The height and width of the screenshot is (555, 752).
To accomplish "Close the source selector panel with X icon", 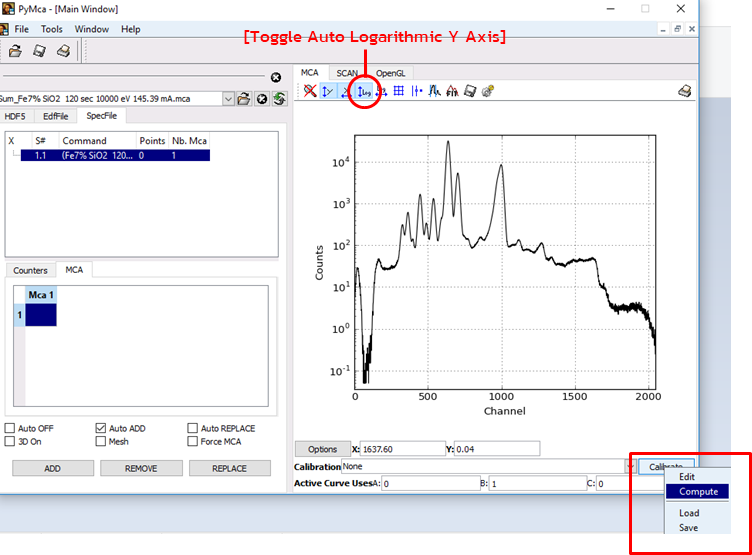I will click(276, 77).
